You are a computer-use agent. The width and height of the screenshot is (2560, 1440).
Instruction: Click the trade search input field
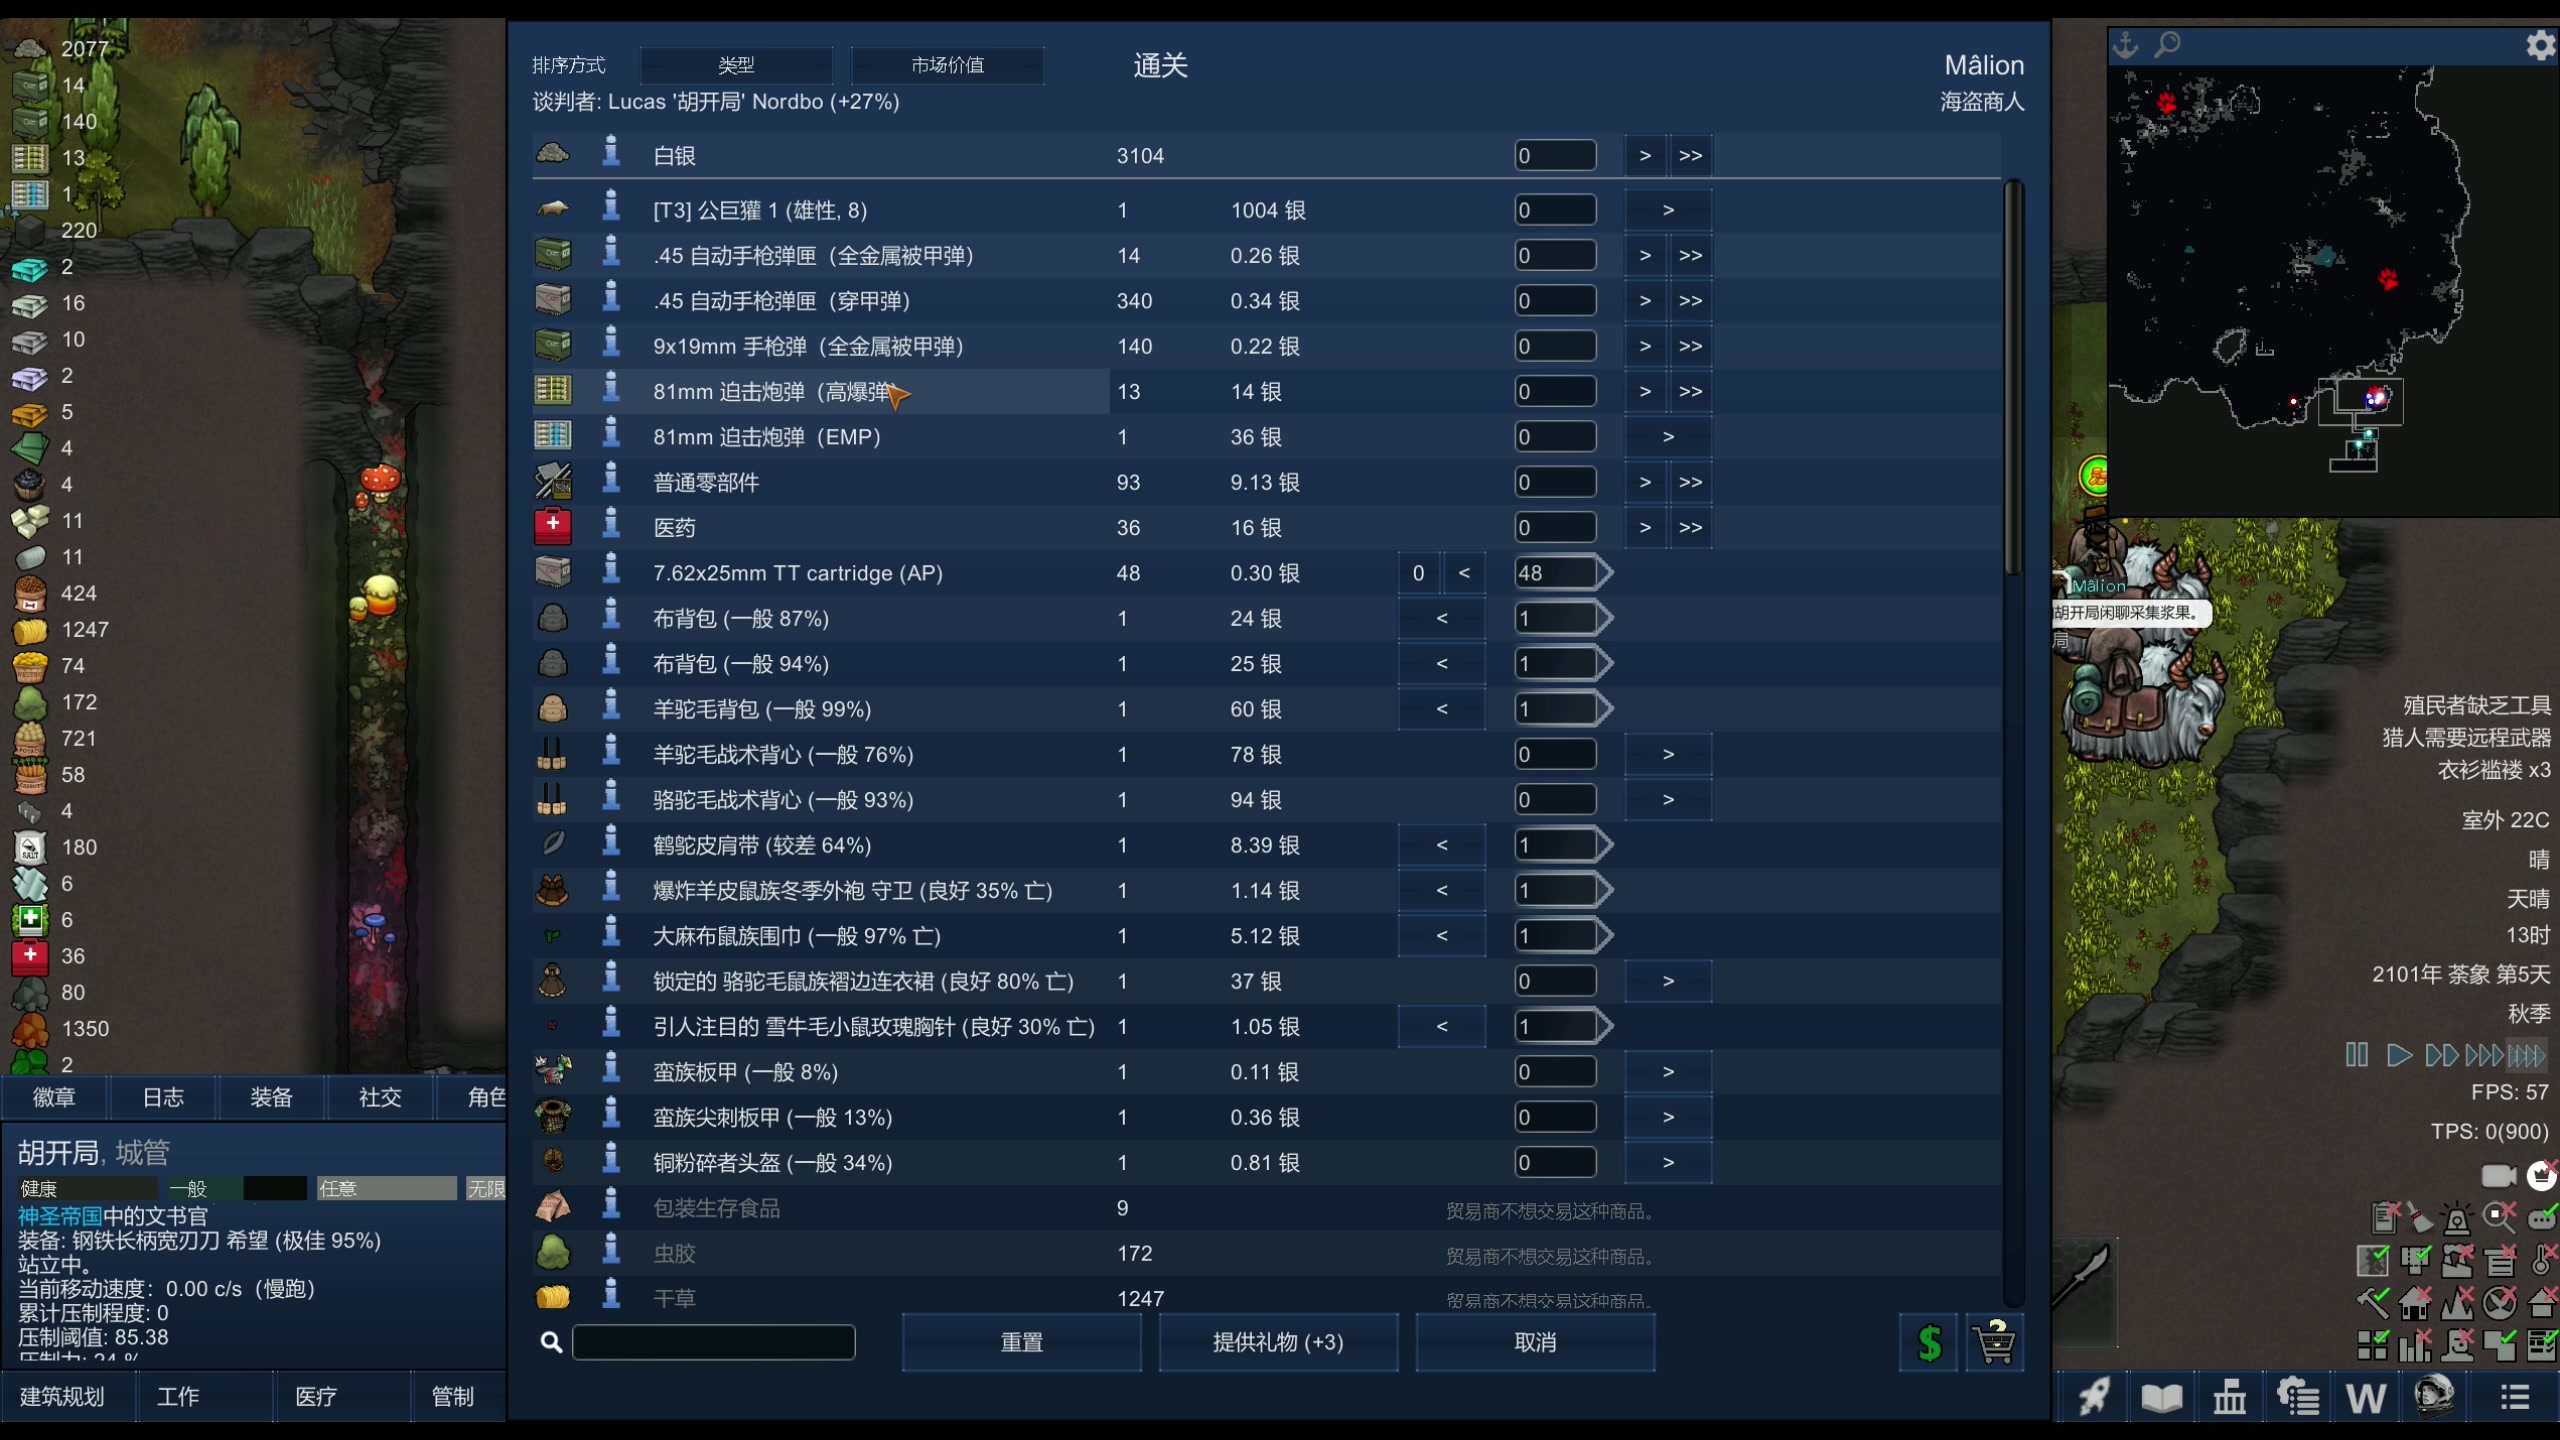(x=713, y=1343)
